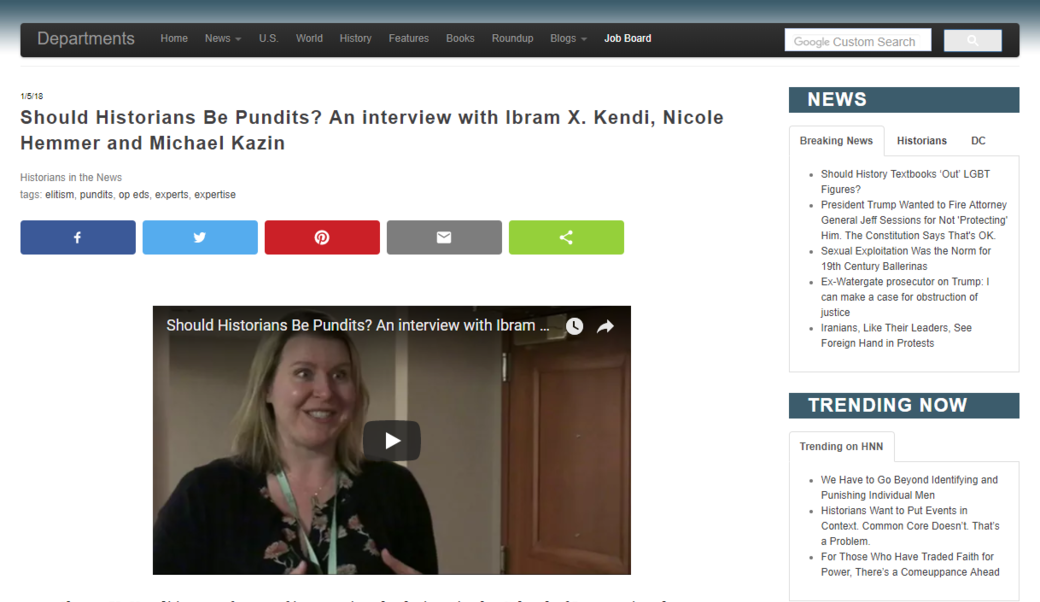This screenshot has height=602, width=1040.
Task: Select the DC news tab
Action: point(978,141)
